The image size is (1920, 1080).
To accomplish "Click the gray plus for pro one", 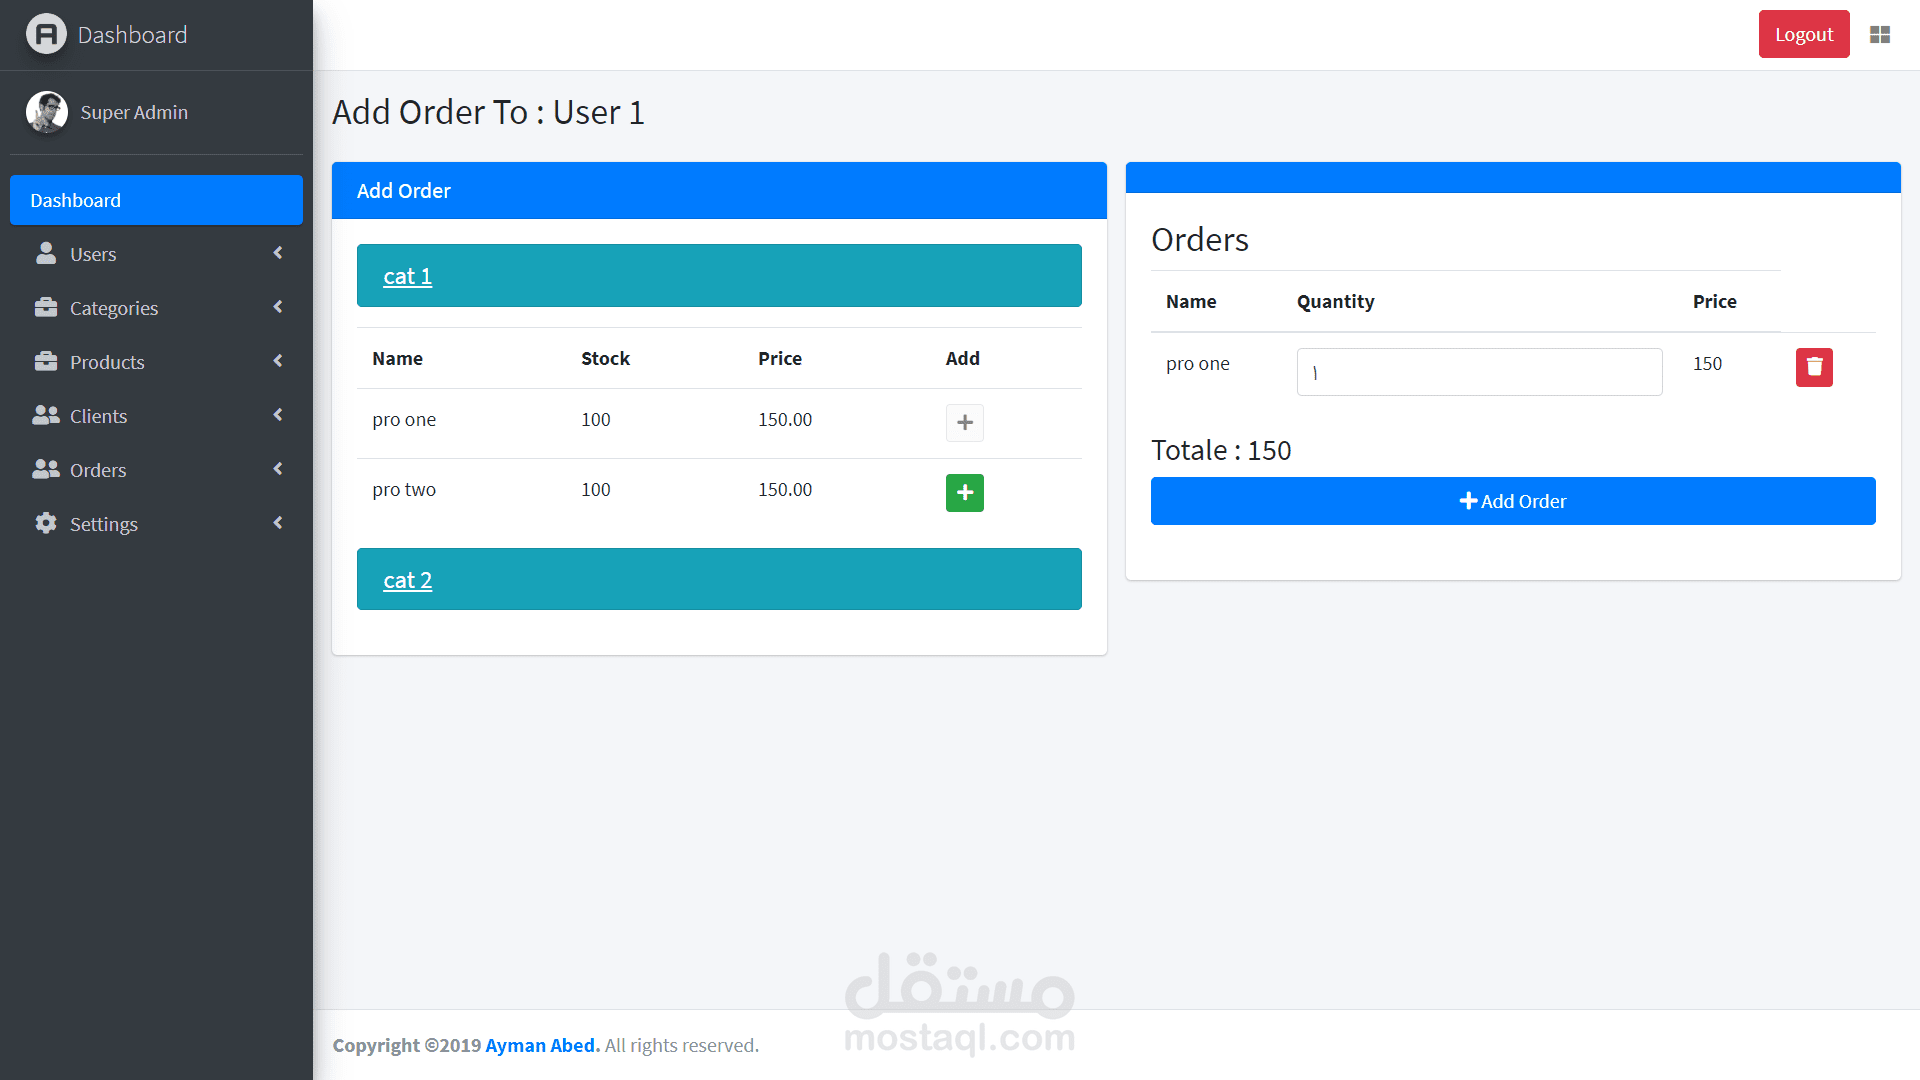I will 964,422.
